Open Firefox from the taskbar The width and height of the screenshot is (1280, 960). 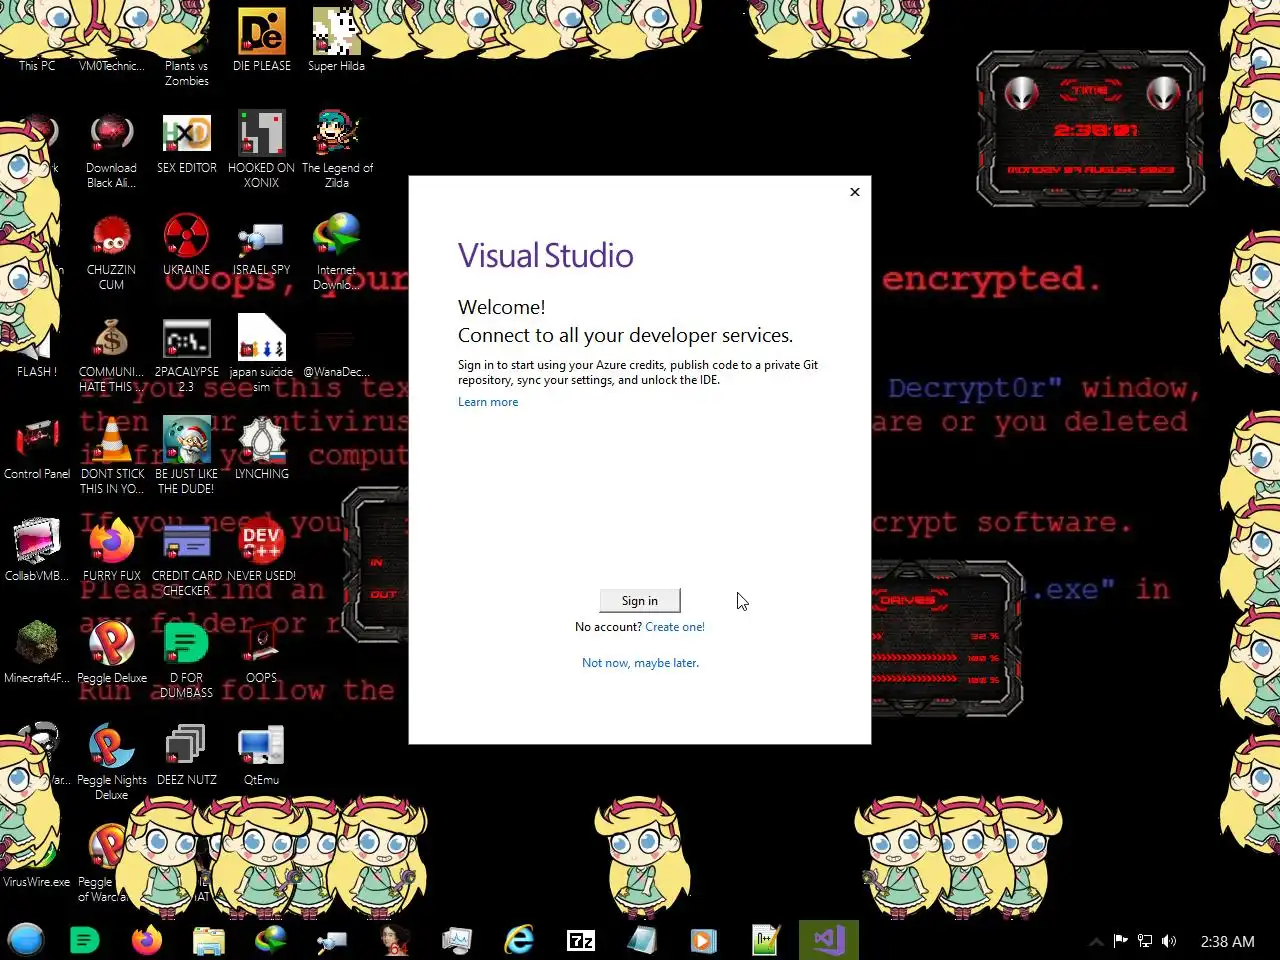pyautogui.click(x=147, y=940)
